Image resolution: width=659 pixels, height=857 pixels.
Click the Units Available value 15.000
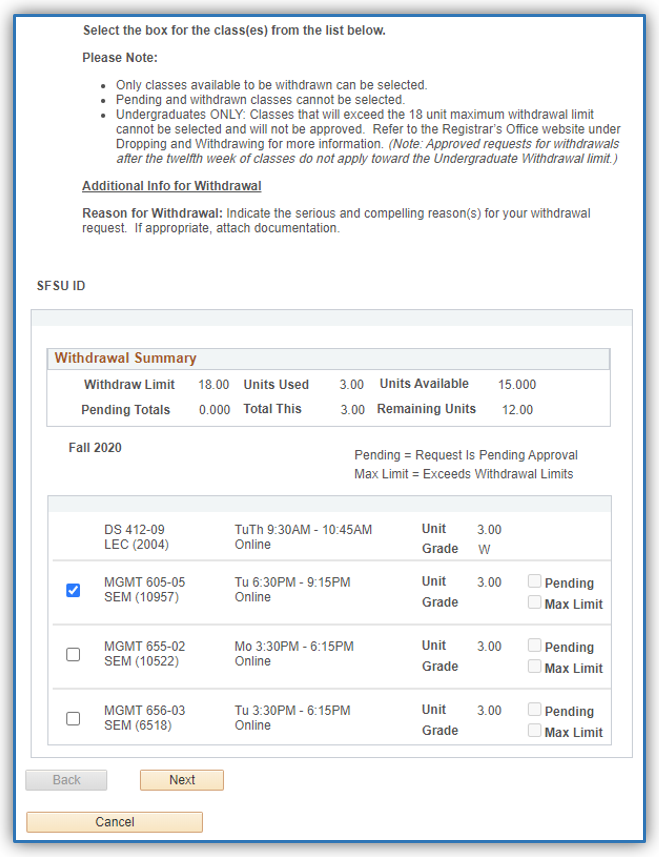click(x=517, y=385)
